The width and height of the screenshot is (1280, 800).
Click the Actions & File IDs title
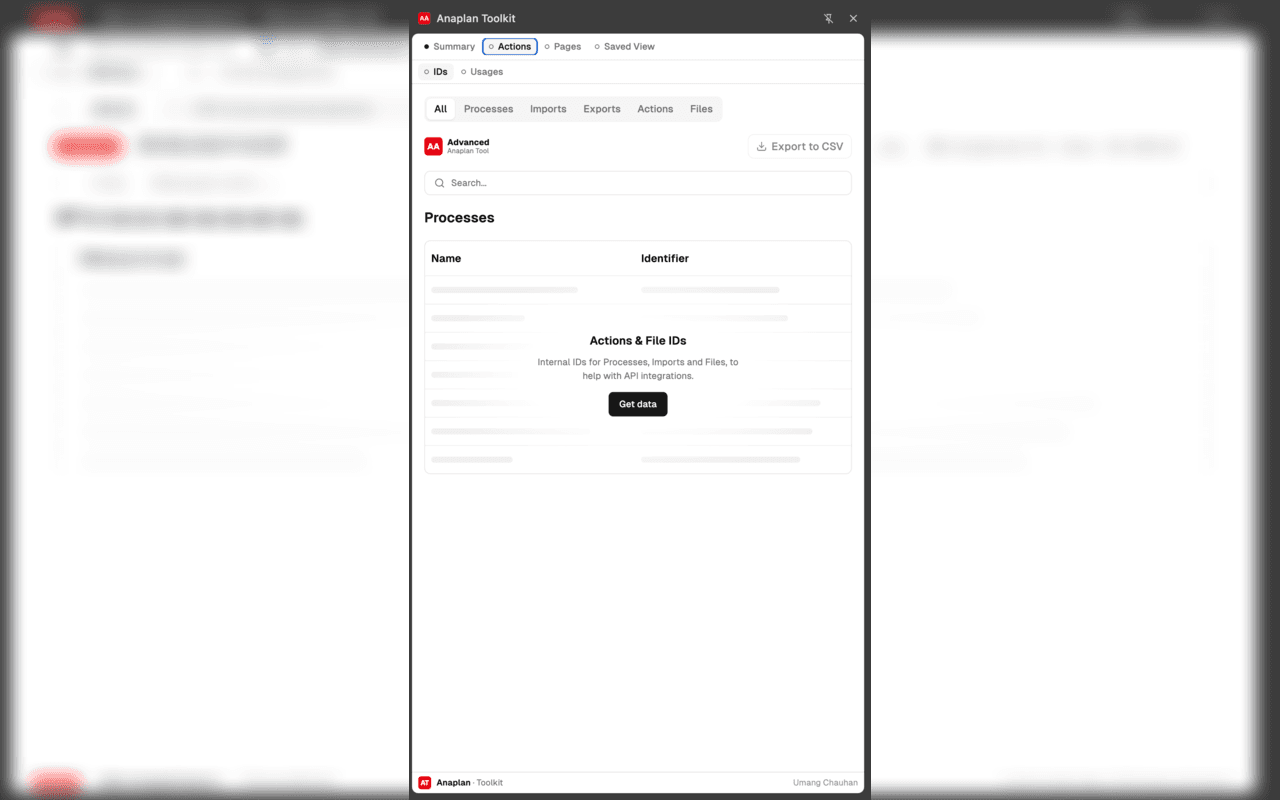(x=638, y=341)
